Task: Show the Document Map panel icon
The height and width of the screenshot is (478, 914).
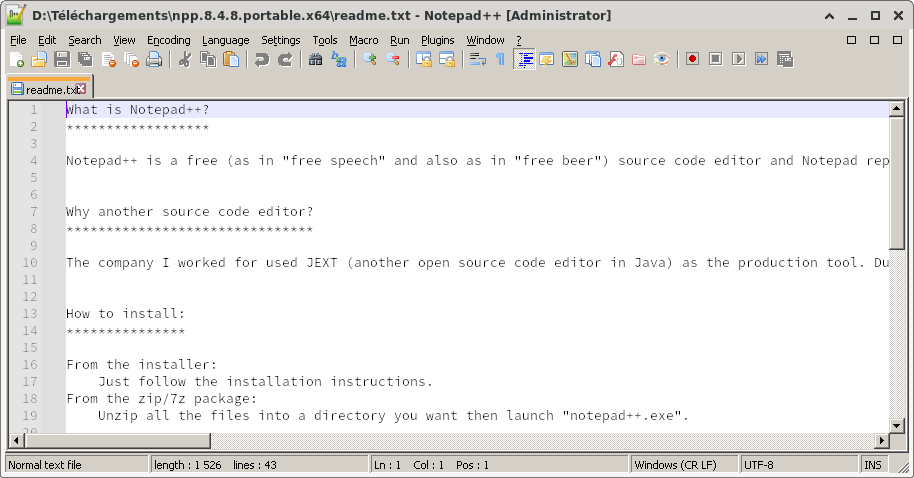Action: (x=570, y=59)
